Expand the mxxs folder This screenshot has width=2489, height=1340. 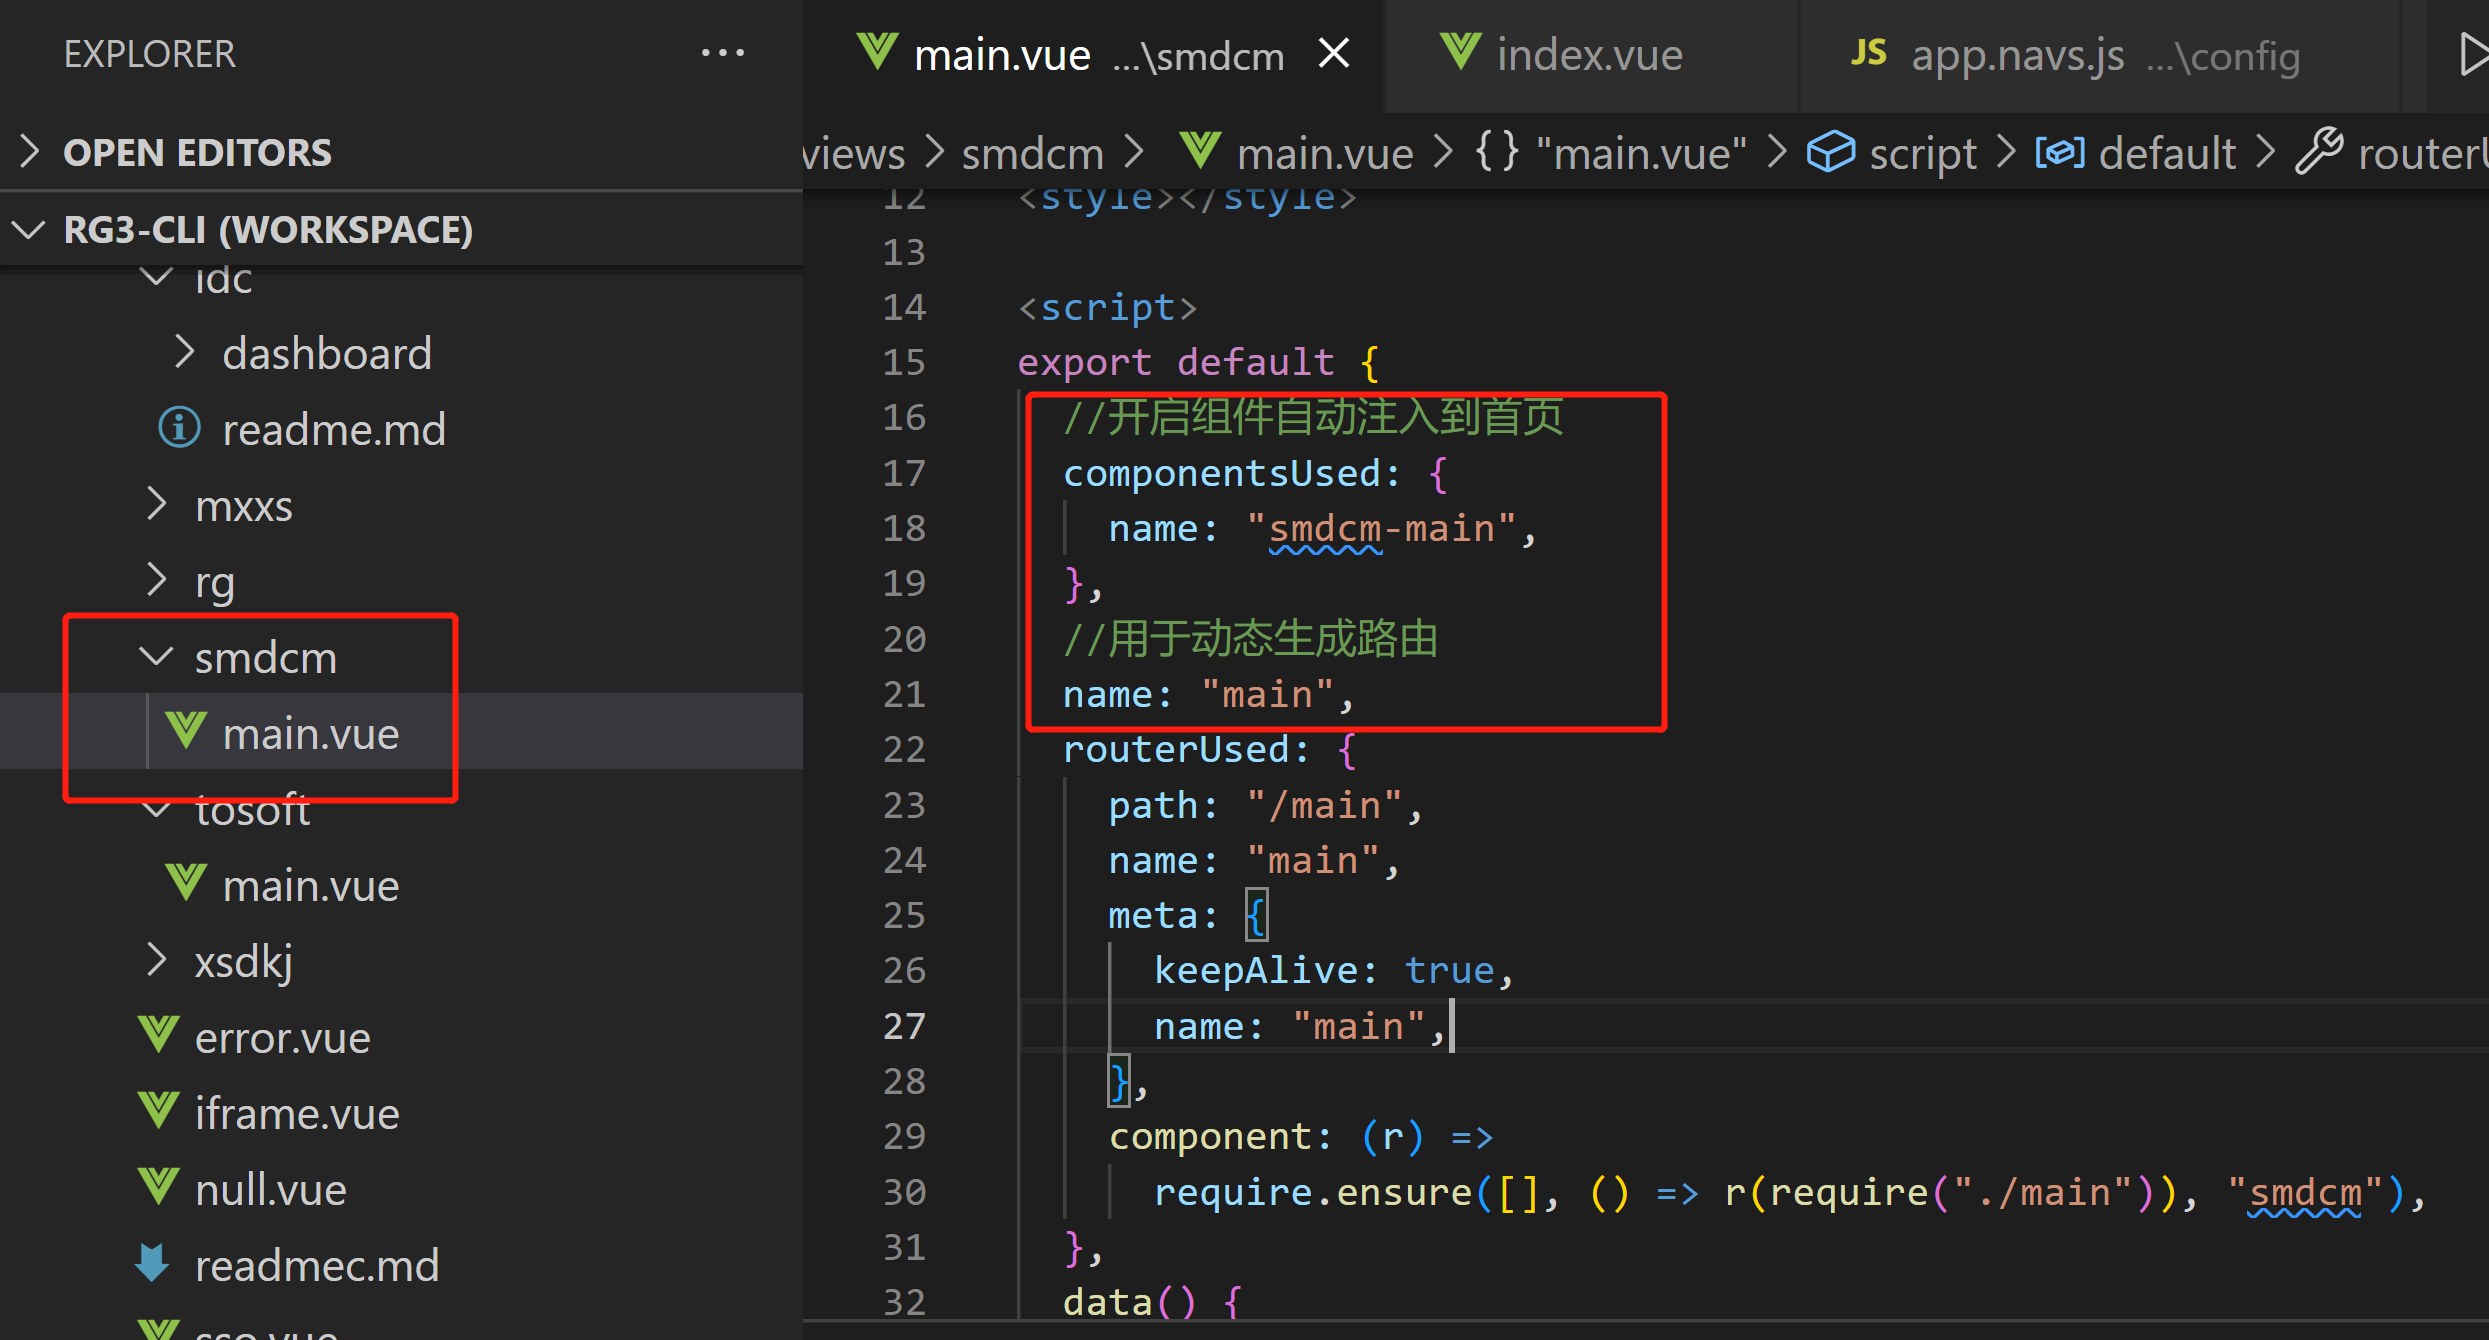(x=156, y=504)
